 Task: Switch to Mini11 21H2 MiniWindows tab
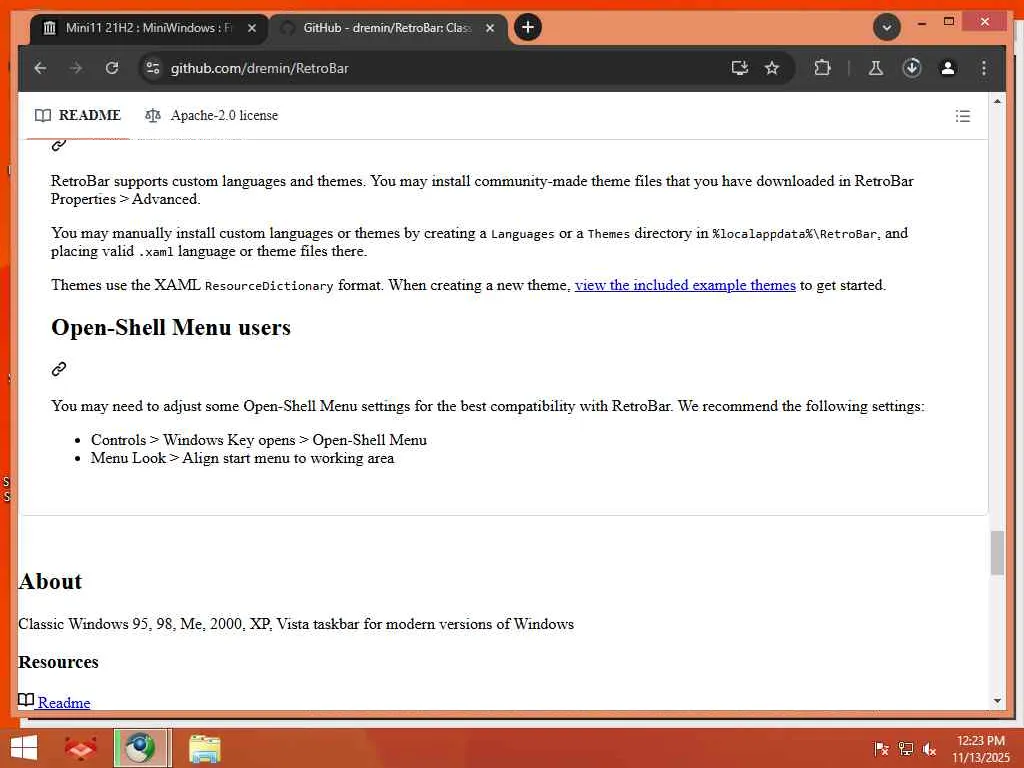click(x=148, y=28)
